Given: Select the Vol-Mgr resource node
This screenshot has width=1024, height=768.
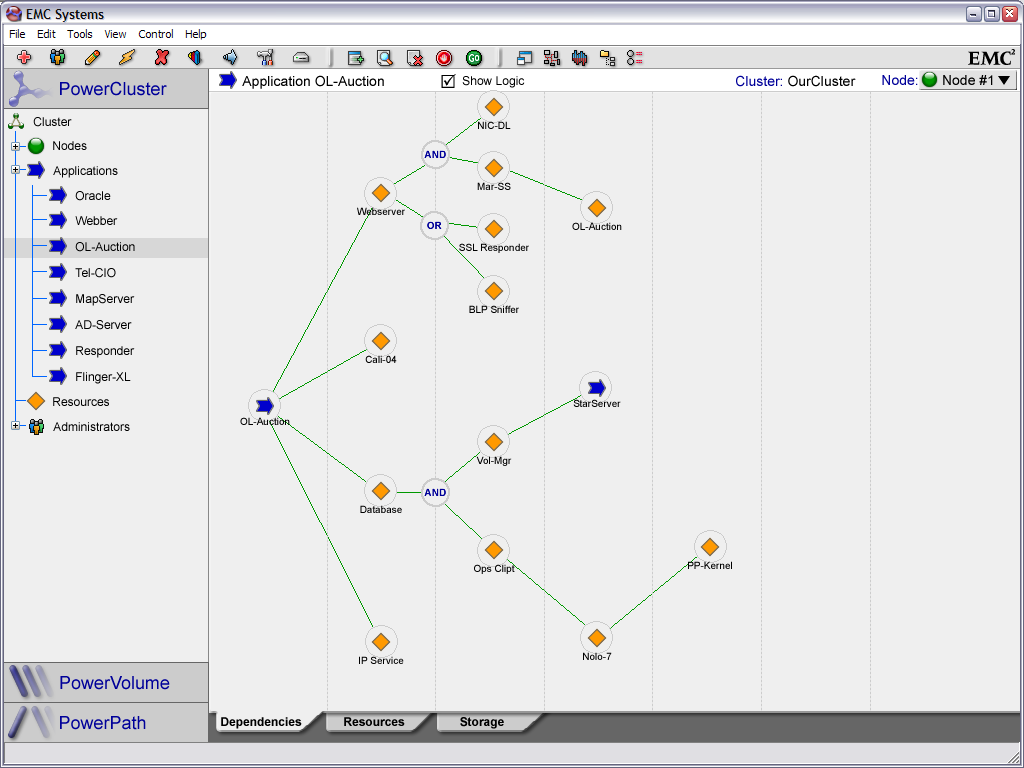Looking at the screenshot, I should [494, 442].
